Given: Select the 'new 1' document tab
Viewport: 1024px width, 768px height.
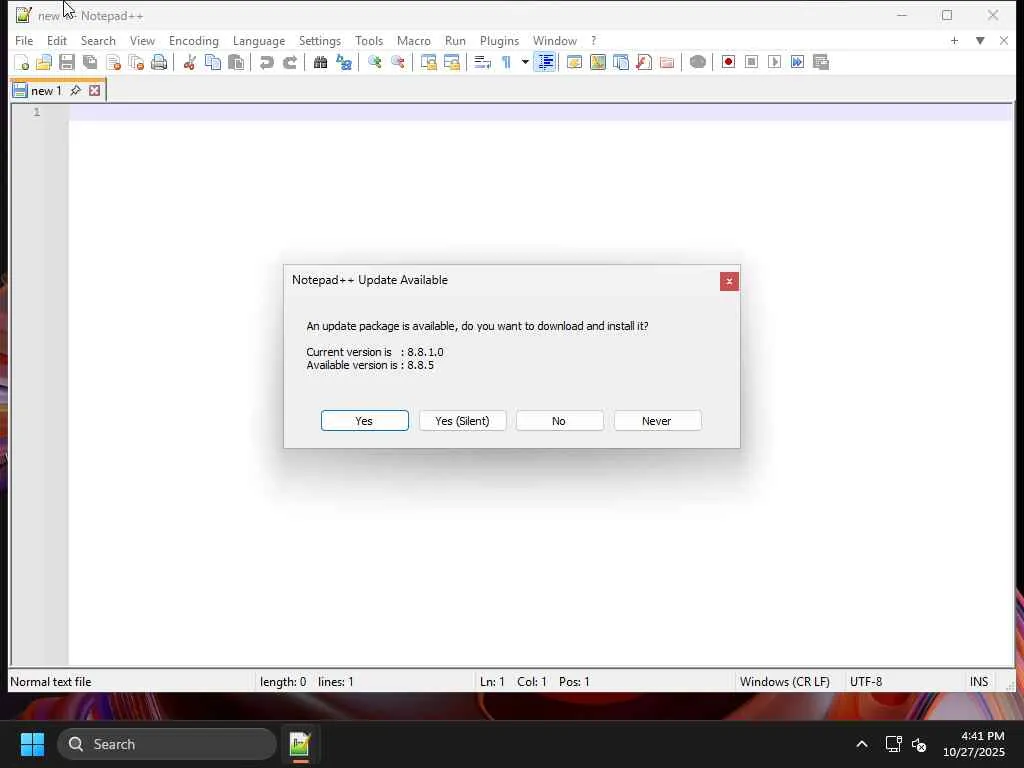Looking at the screenshot, I should 46,91.
